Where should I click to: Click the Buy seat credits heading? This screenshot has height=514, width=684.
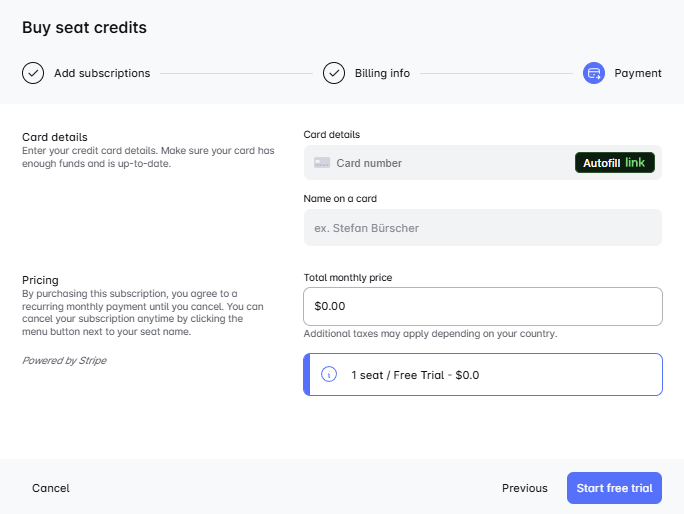(85, 28)
